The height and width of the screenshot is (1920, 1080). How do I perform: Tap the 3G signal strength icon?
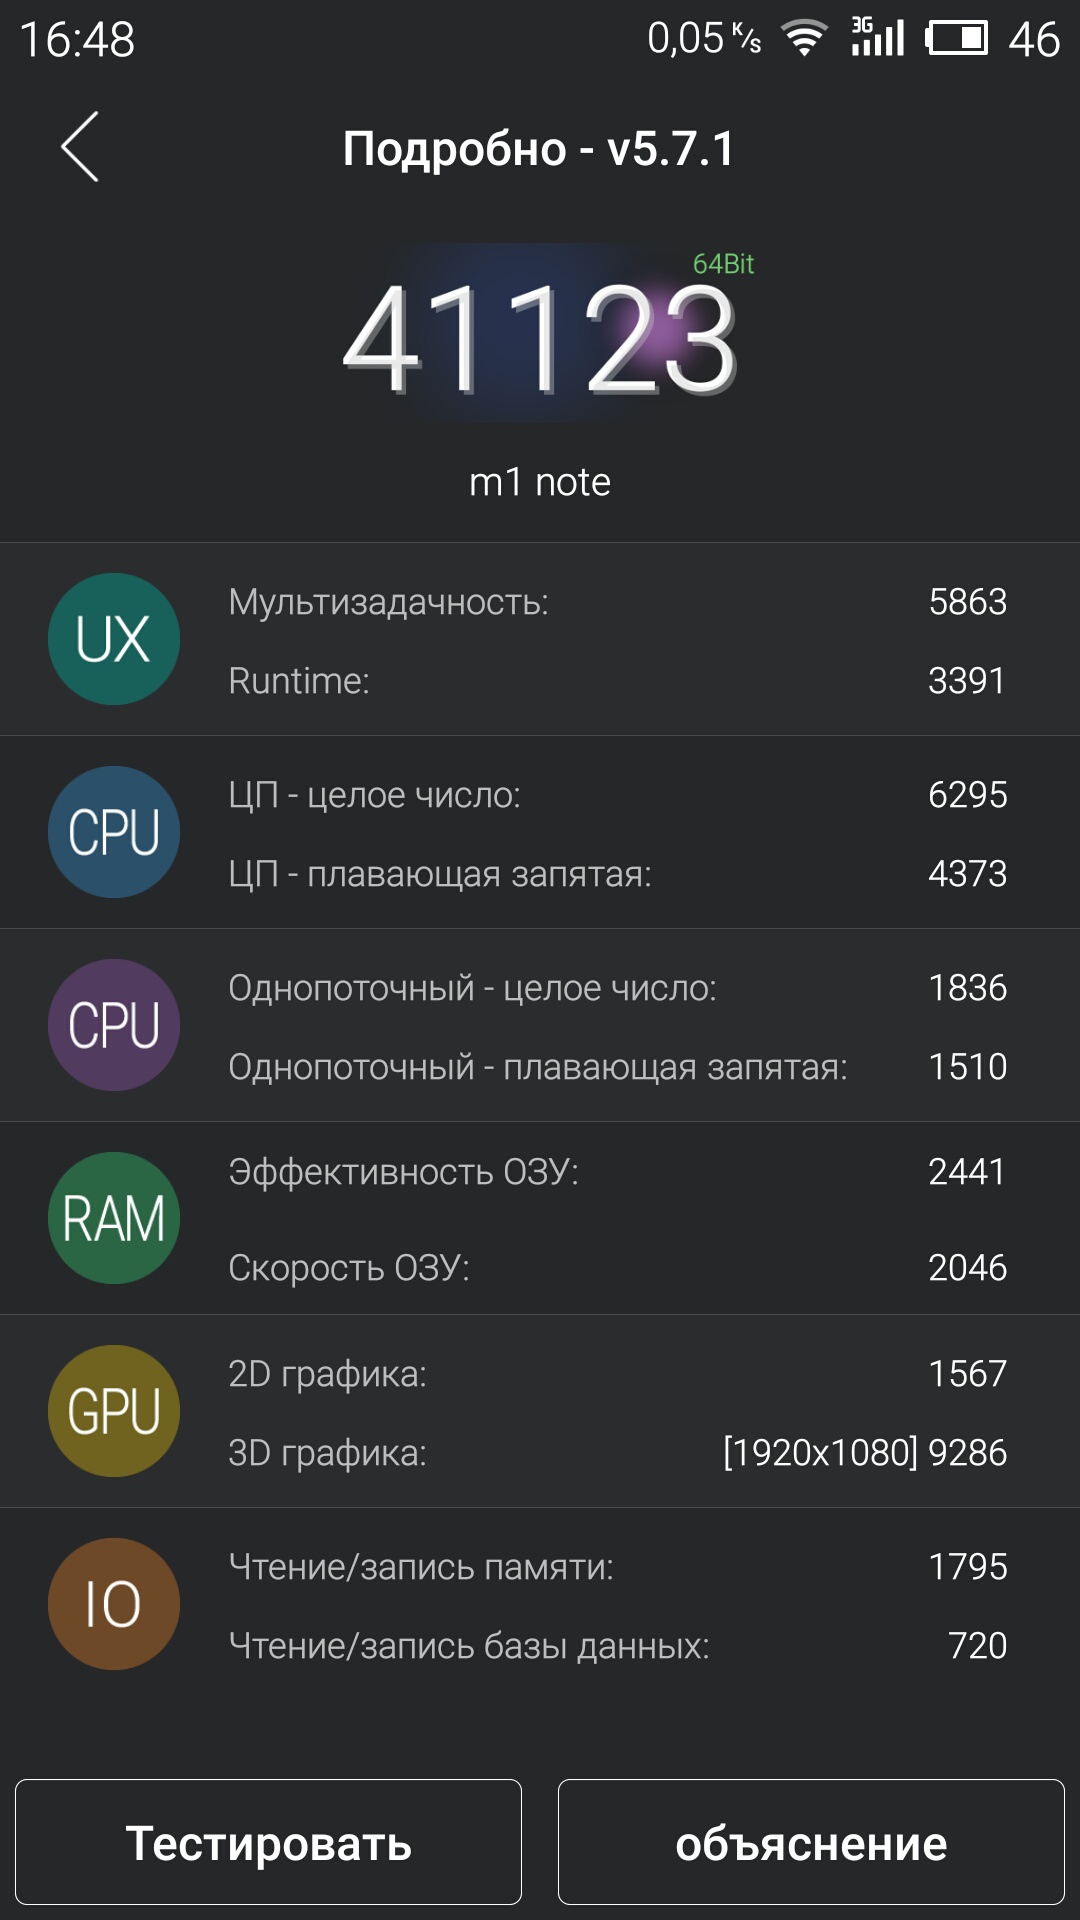tap(878, 37)
